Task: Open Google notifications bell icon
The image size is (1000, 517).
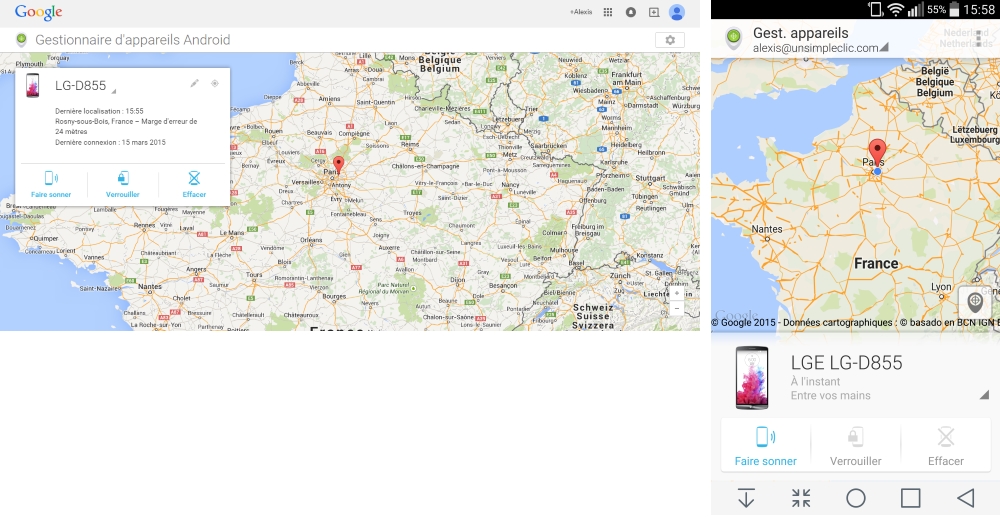Action: [631, 12]
